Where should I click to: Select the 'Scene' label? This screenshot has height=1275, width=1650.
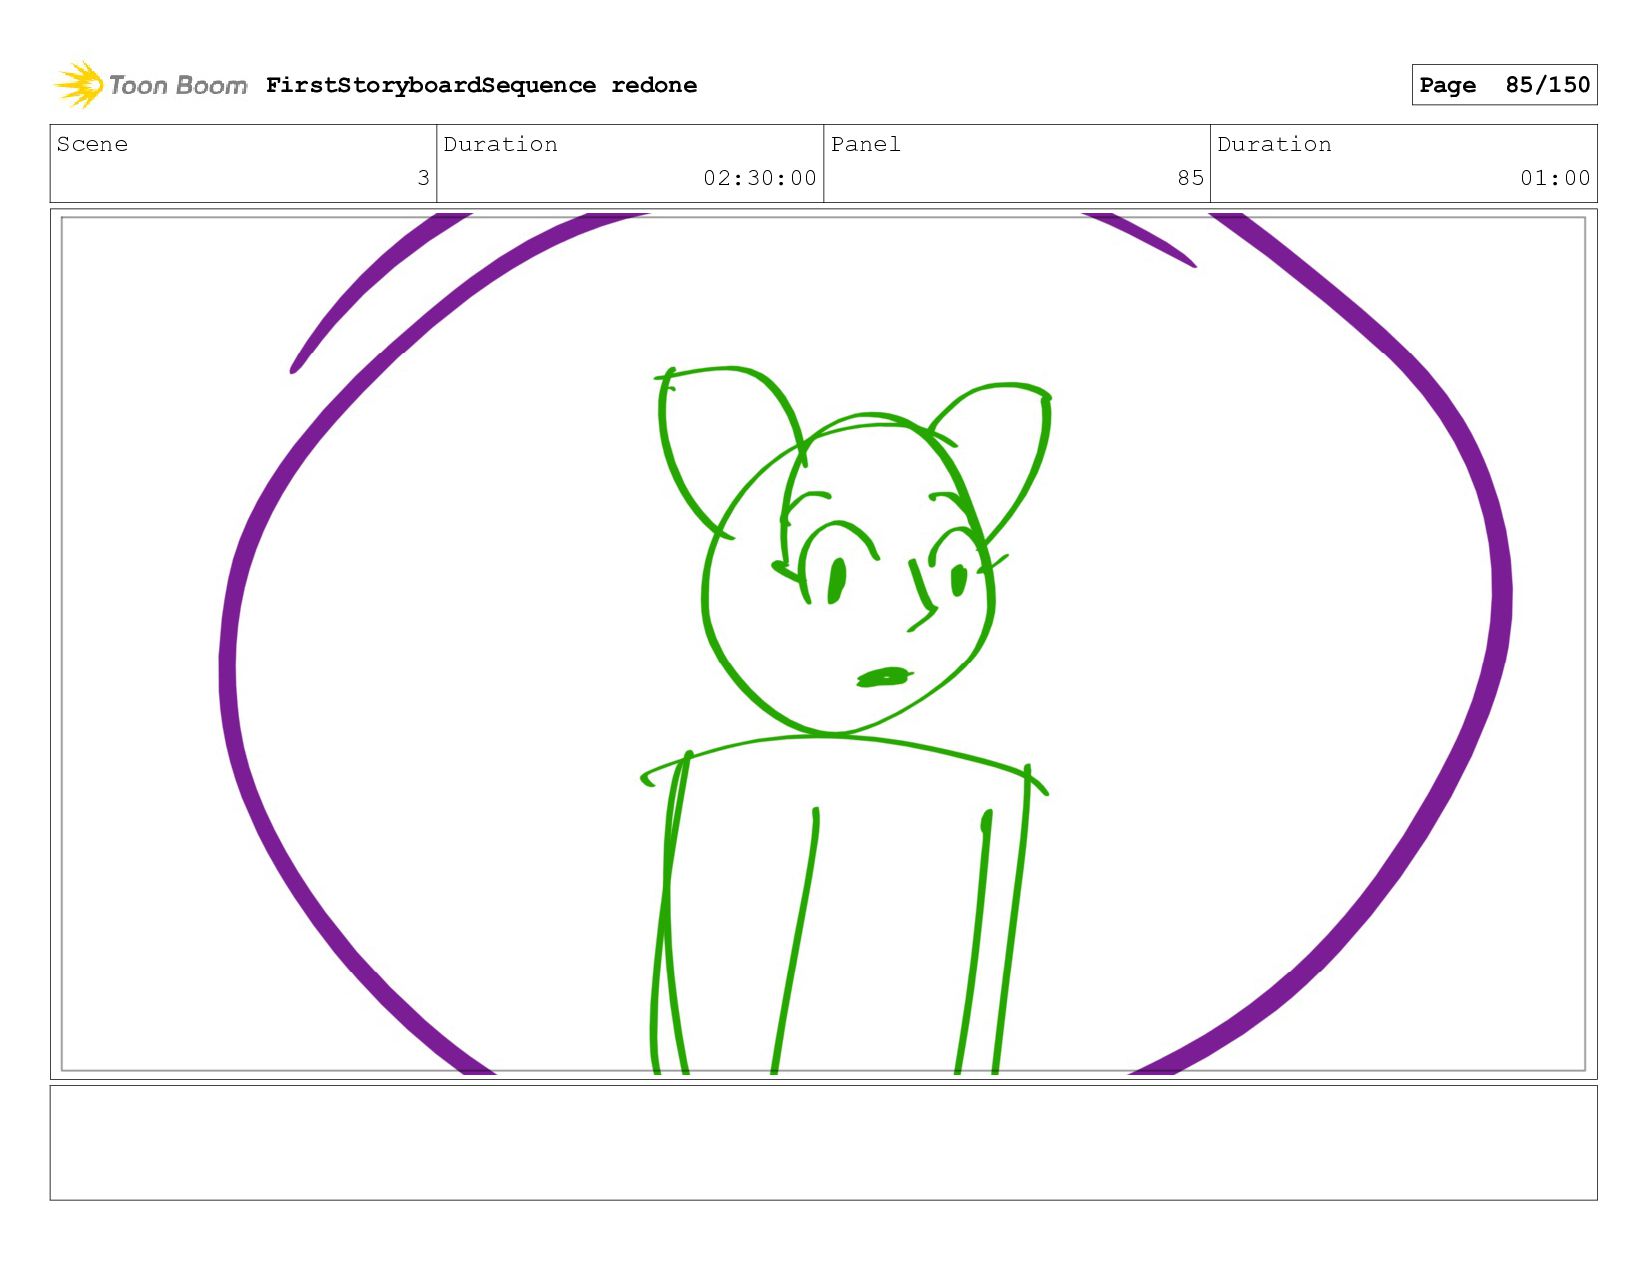pyautogui.click(x=92, y=144)
